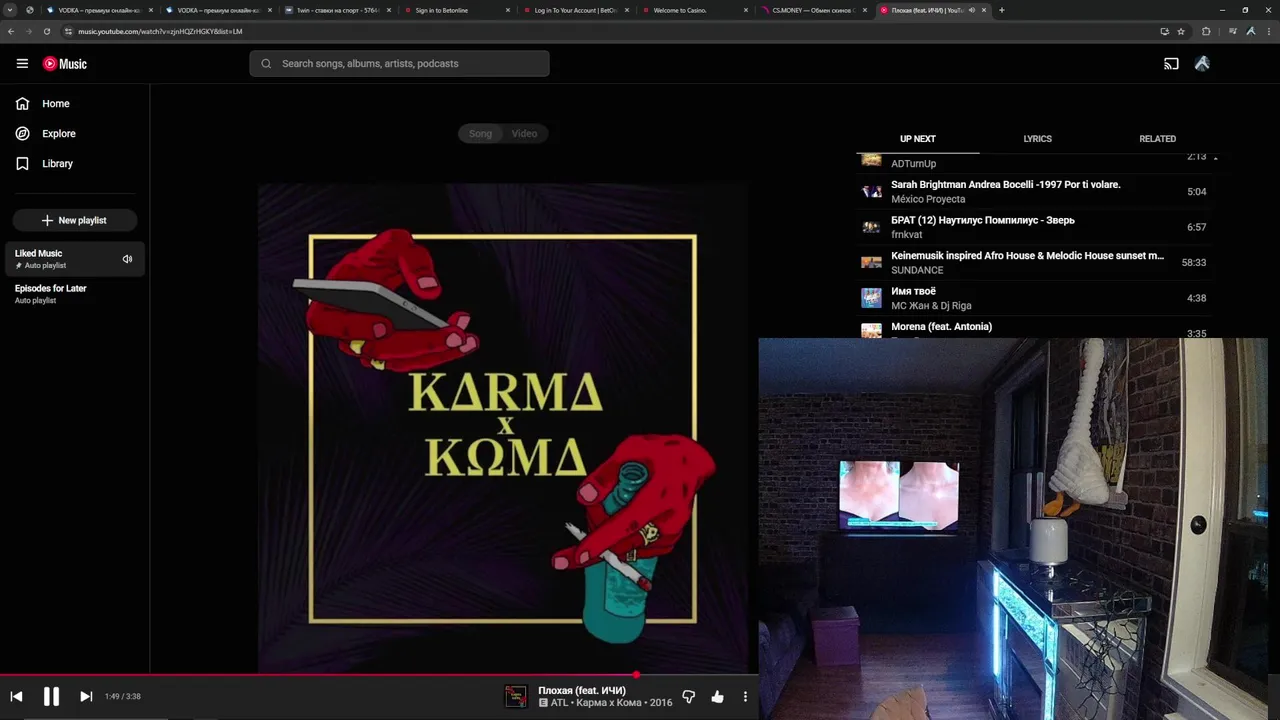Click SUNDANCE artist text
The image size is (1280, 720).
click(x=917, y=270)
